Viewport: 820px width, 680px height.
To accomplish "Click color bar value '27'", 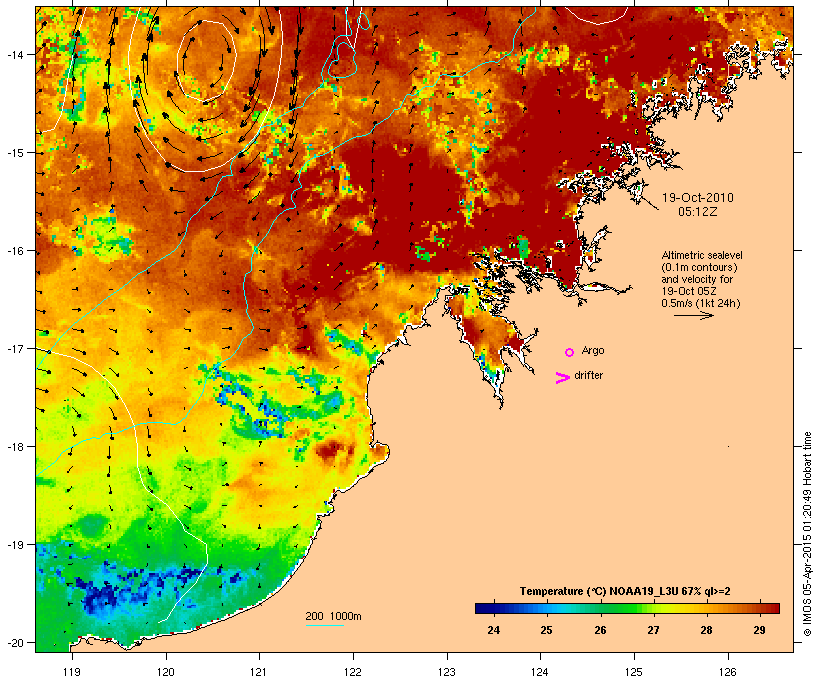I will coord(653,630).
